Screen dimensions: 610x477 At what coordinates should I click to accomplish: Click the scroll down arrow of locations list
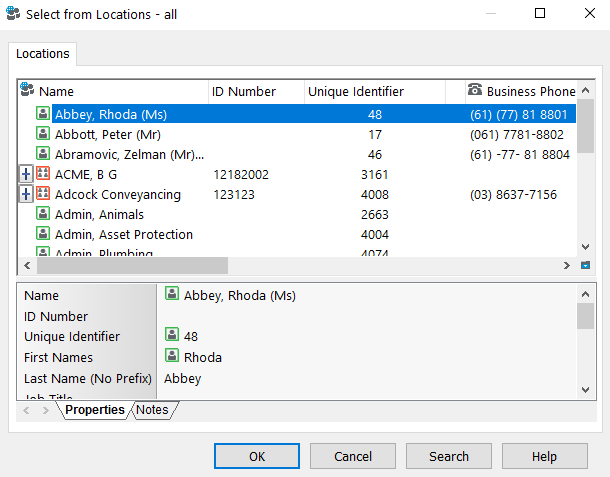(x=585, y=246)
